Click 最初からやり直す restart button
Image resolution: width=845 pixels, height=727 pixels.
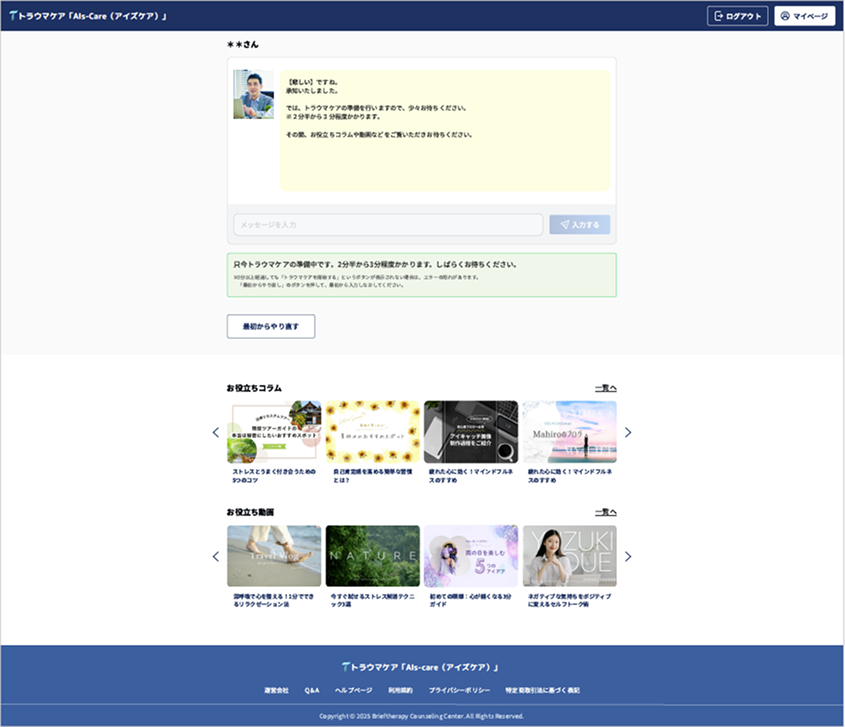(x=271, y=327)
